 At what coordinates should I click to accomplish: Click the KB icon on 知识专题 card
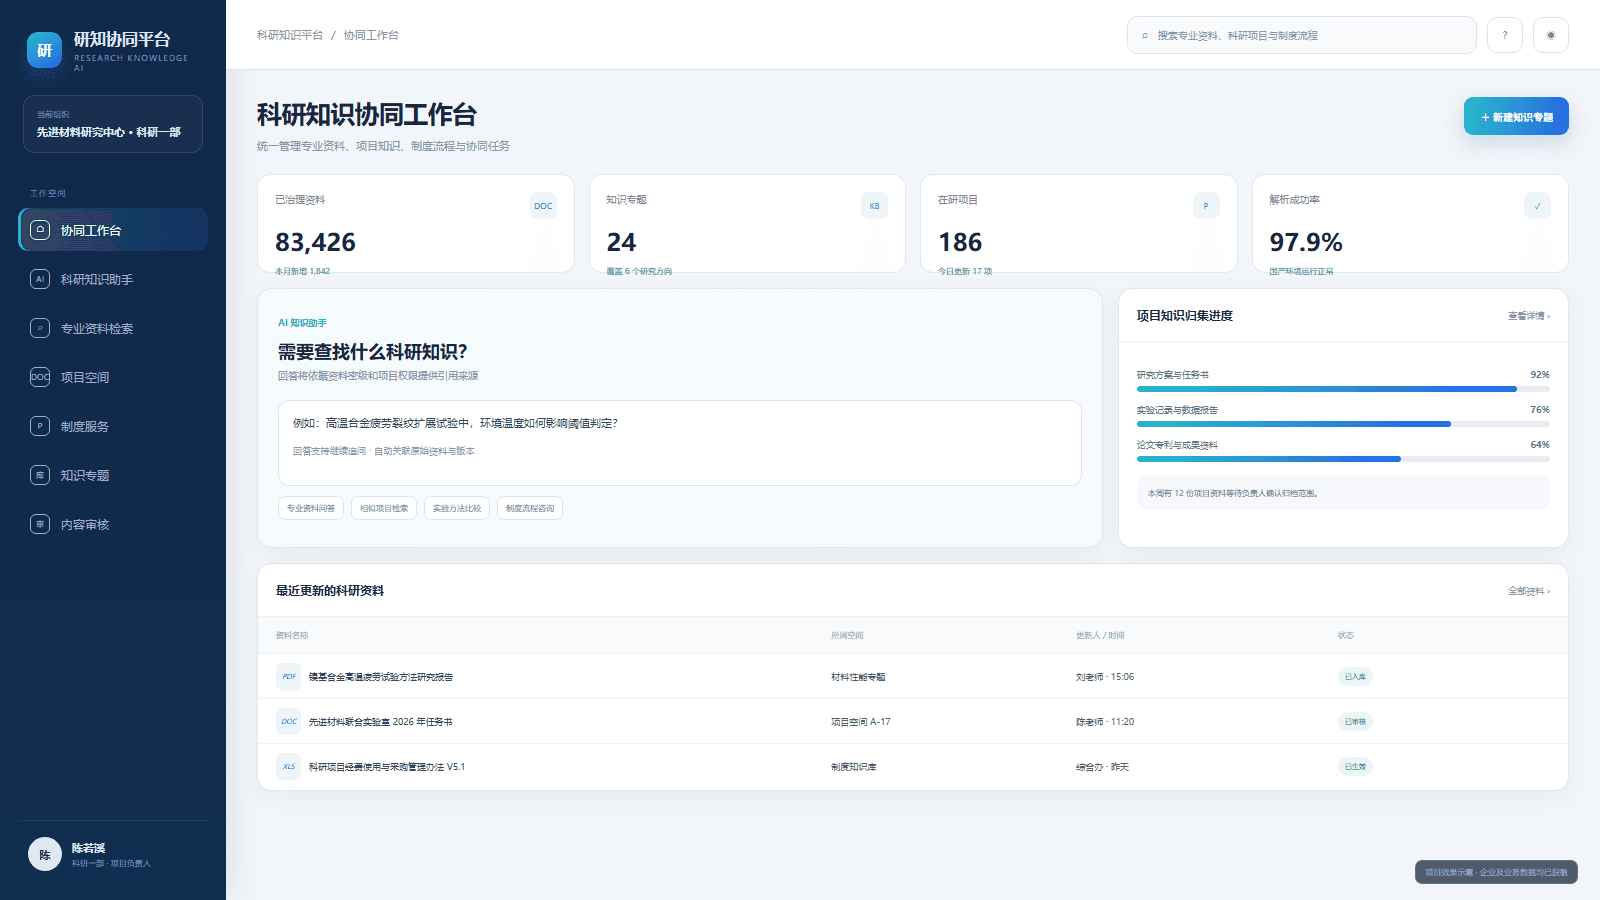pyautogui.click(x=874, y=206)
